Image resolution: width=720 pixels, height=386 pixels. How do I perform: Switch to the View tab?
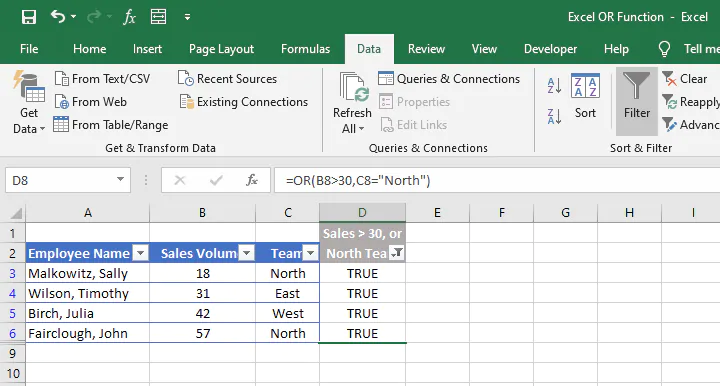[484, 49]
